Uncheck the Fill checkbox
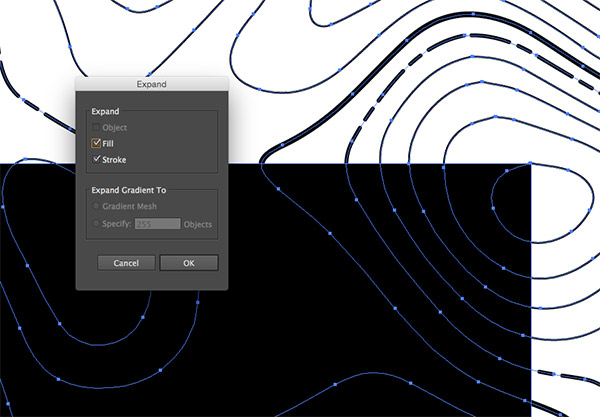Viewport: 600px width, 417px height. [x=97, y=144]
